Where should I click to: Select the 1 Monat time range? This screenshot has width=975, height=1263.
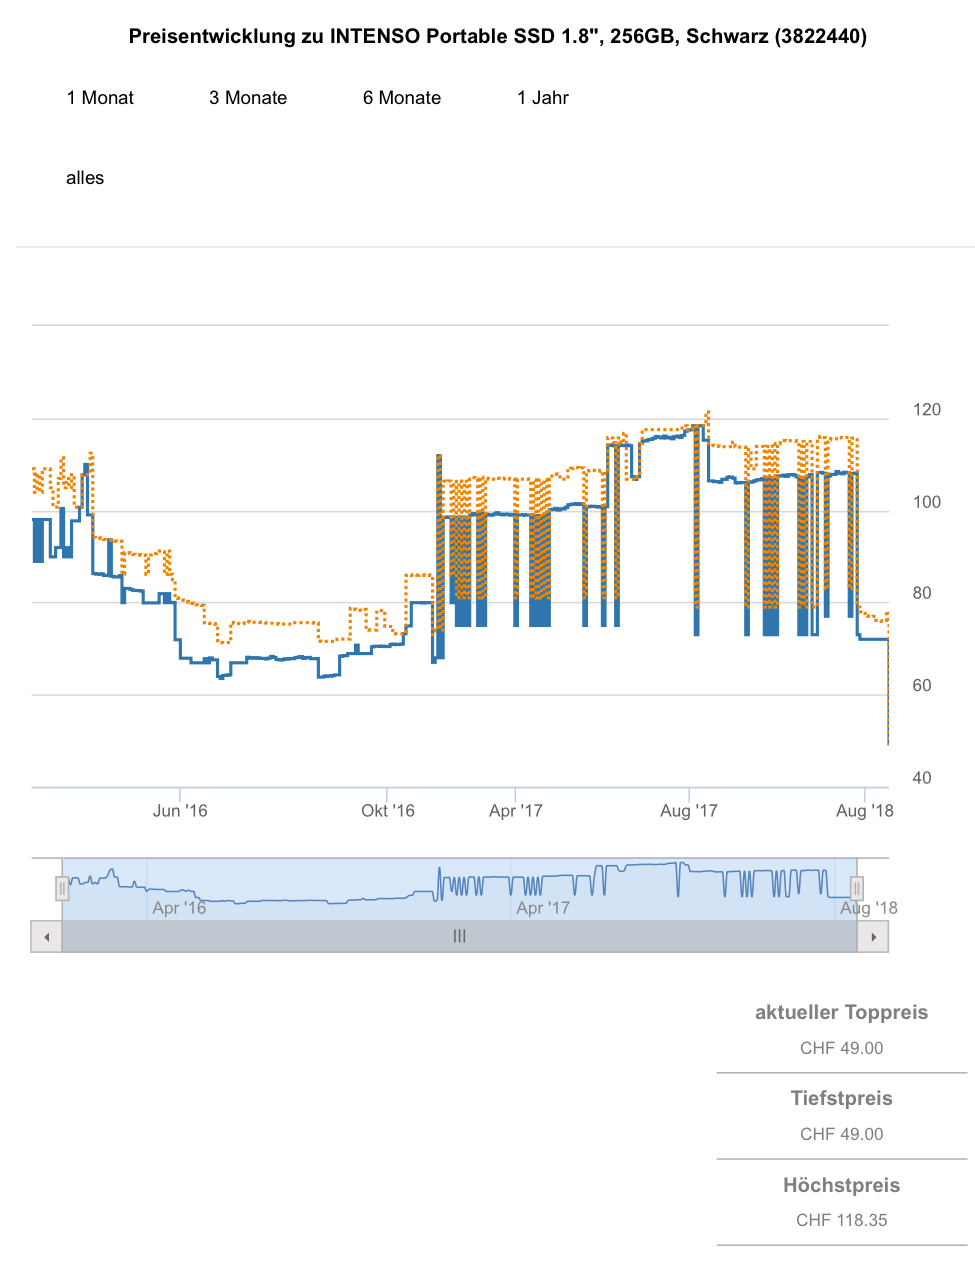pos(100,98)
